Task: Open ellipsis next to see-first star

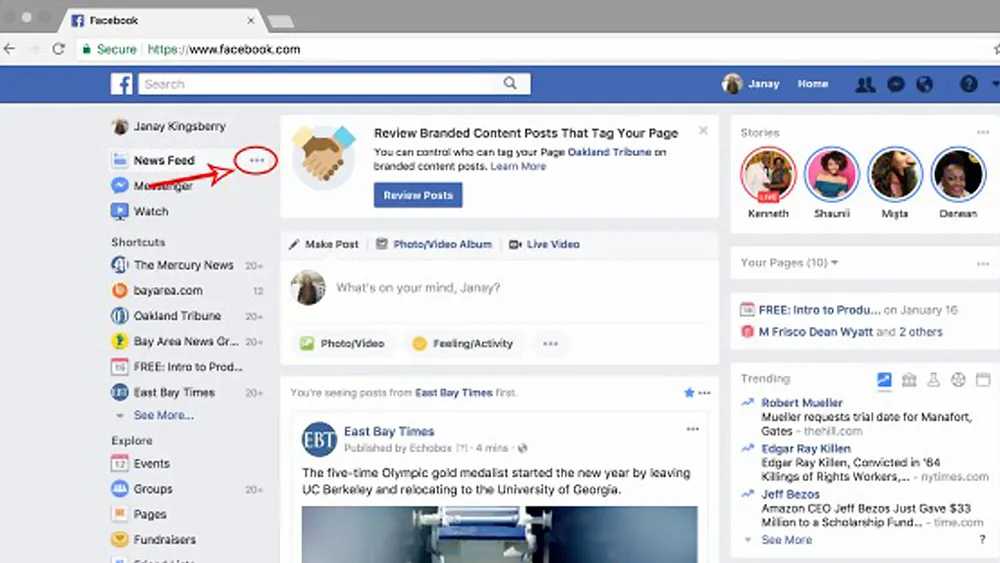Action: tap(704, 393)
